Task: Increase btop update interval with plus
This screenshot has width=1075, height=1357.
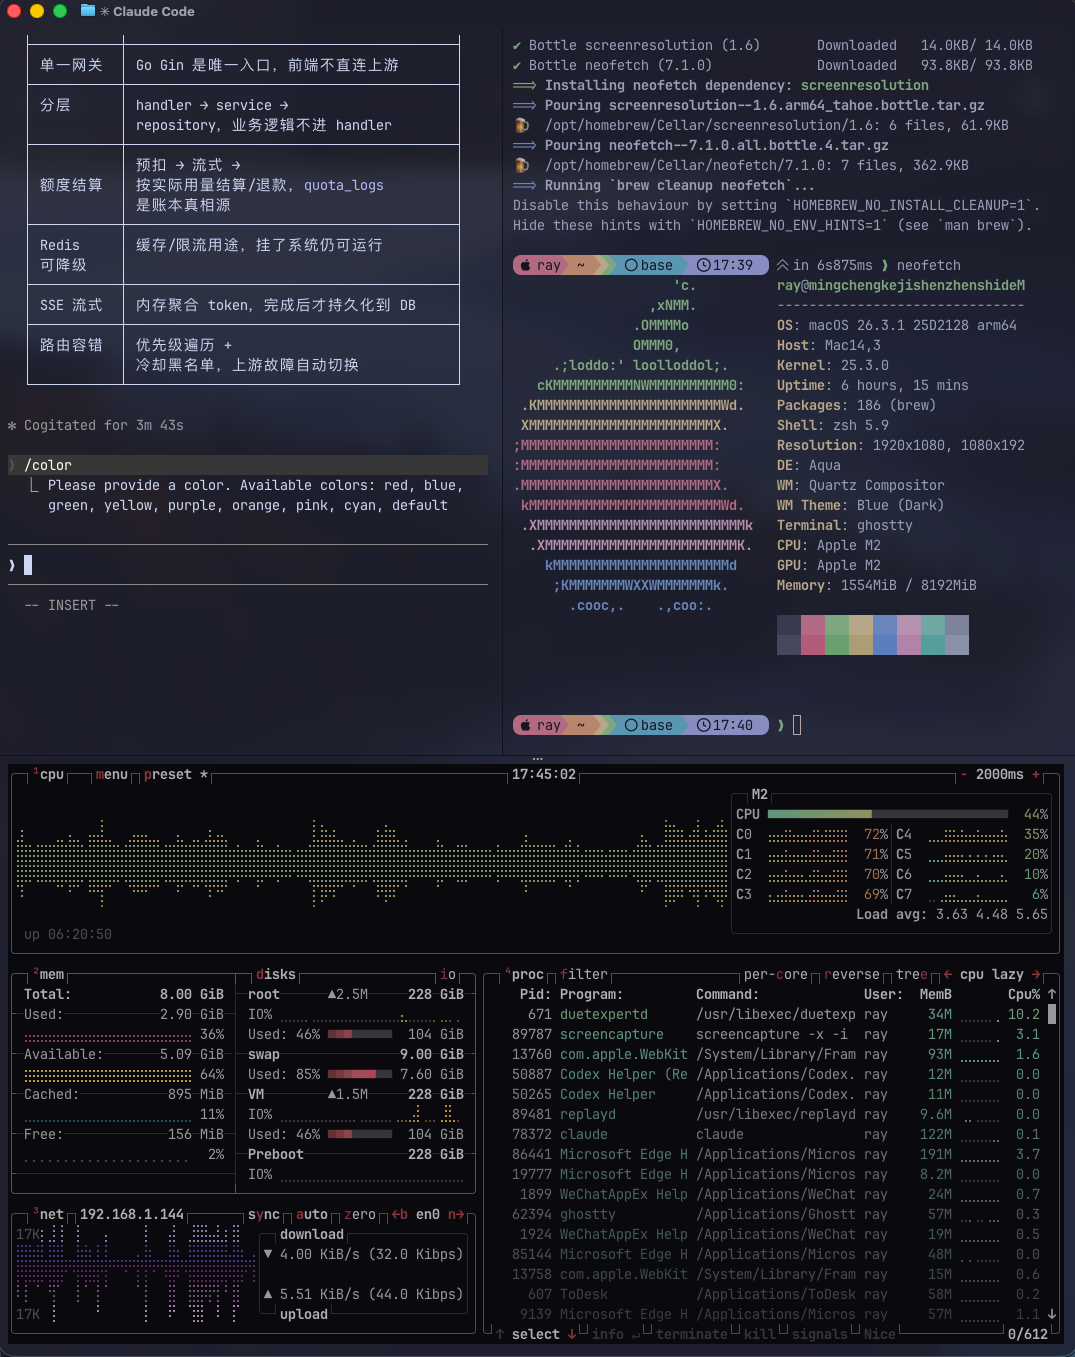Action: (x=1036, y=775)
